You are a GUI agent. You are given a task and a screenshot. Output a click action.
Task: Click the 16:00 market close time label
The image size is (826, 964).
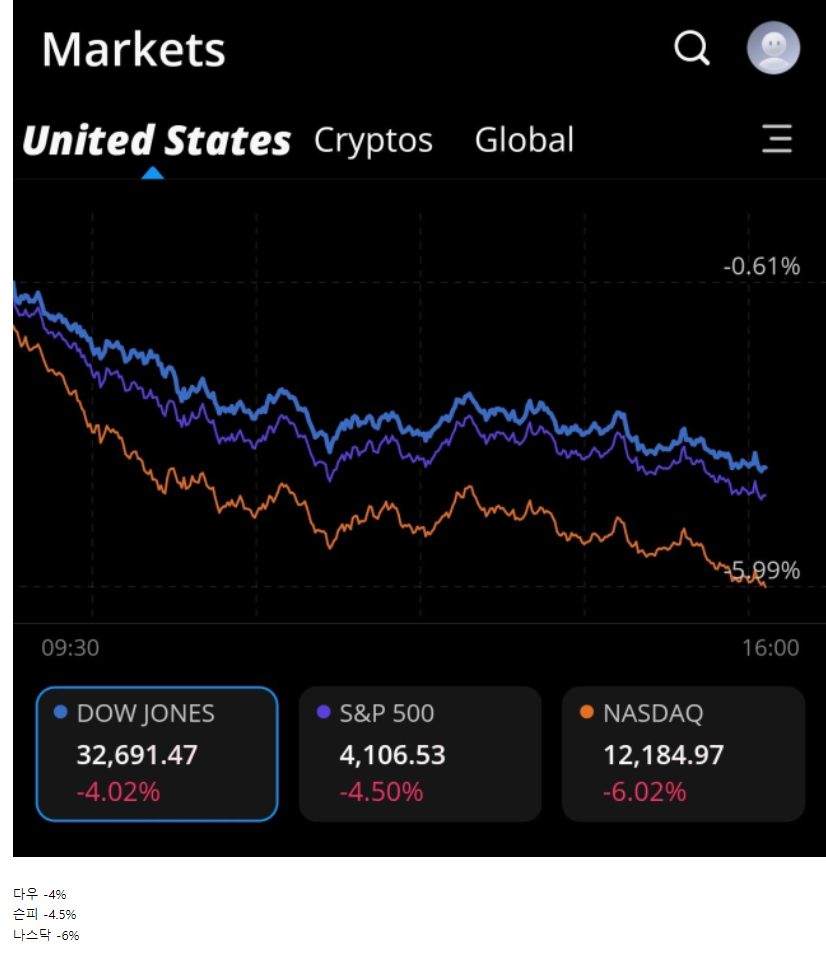(x=771, y=648)
